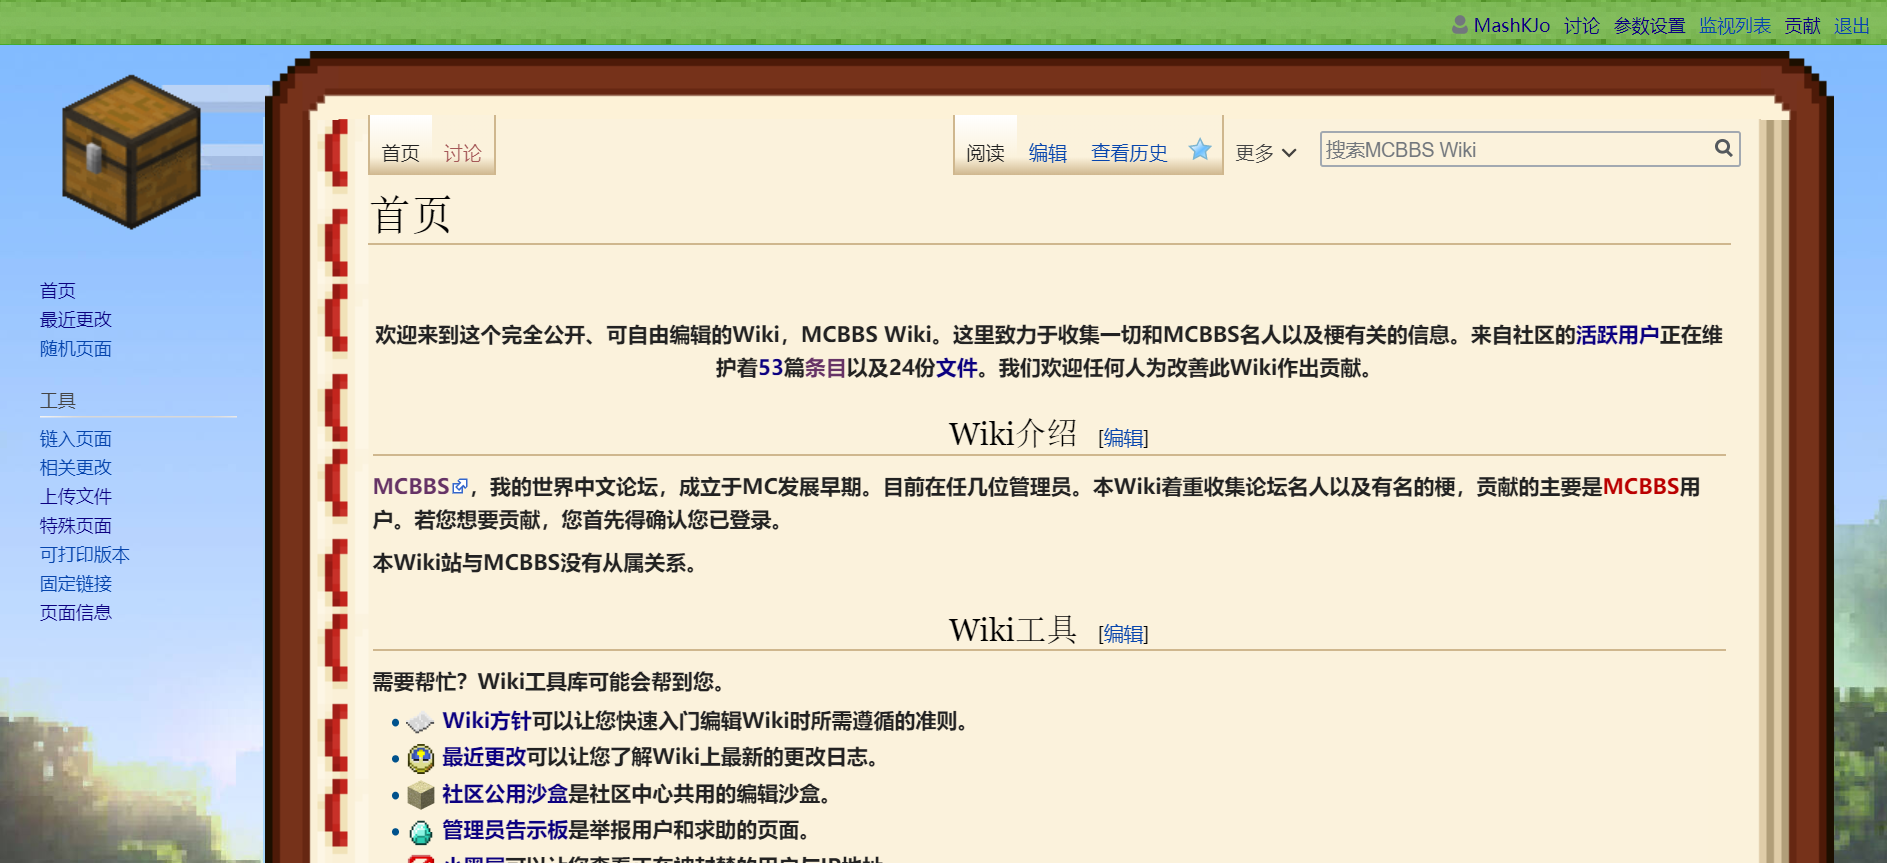
Task: Open 最近更改 link in the tools list
Action: (x=484, y=758)
